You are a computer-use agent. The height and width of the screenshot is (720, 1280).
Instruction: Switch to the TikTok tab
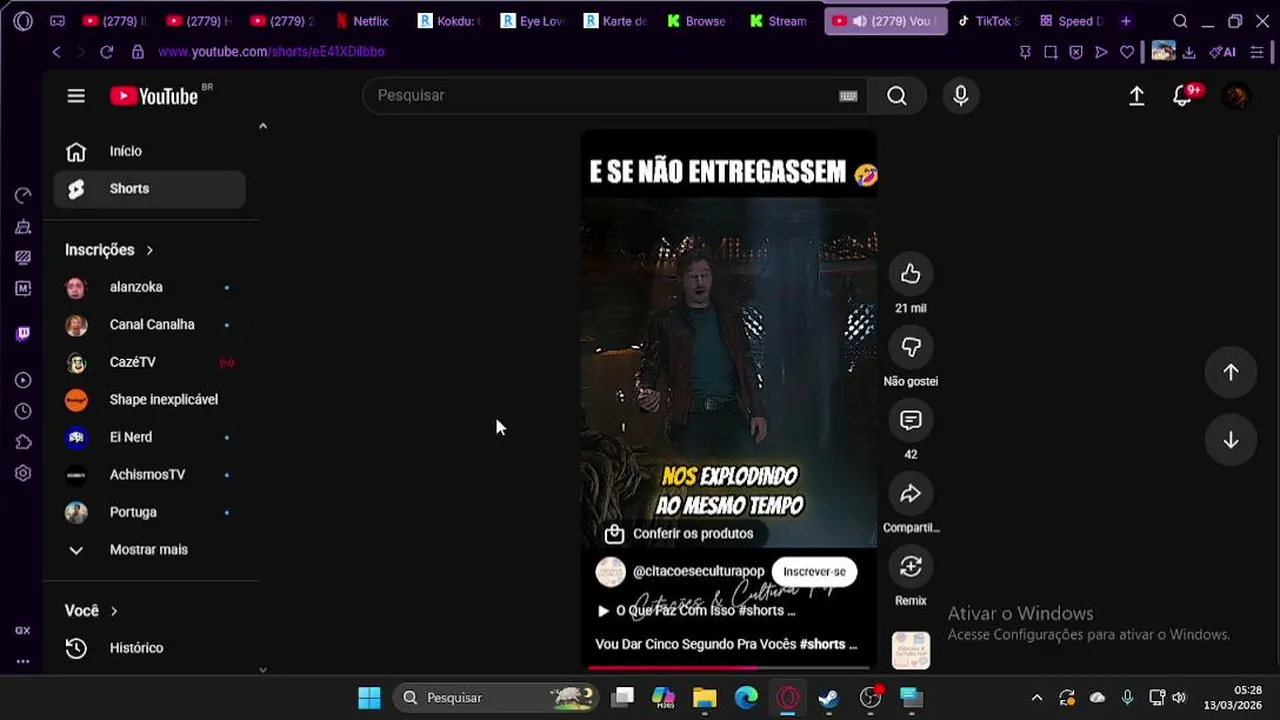(x=988, y=21)
